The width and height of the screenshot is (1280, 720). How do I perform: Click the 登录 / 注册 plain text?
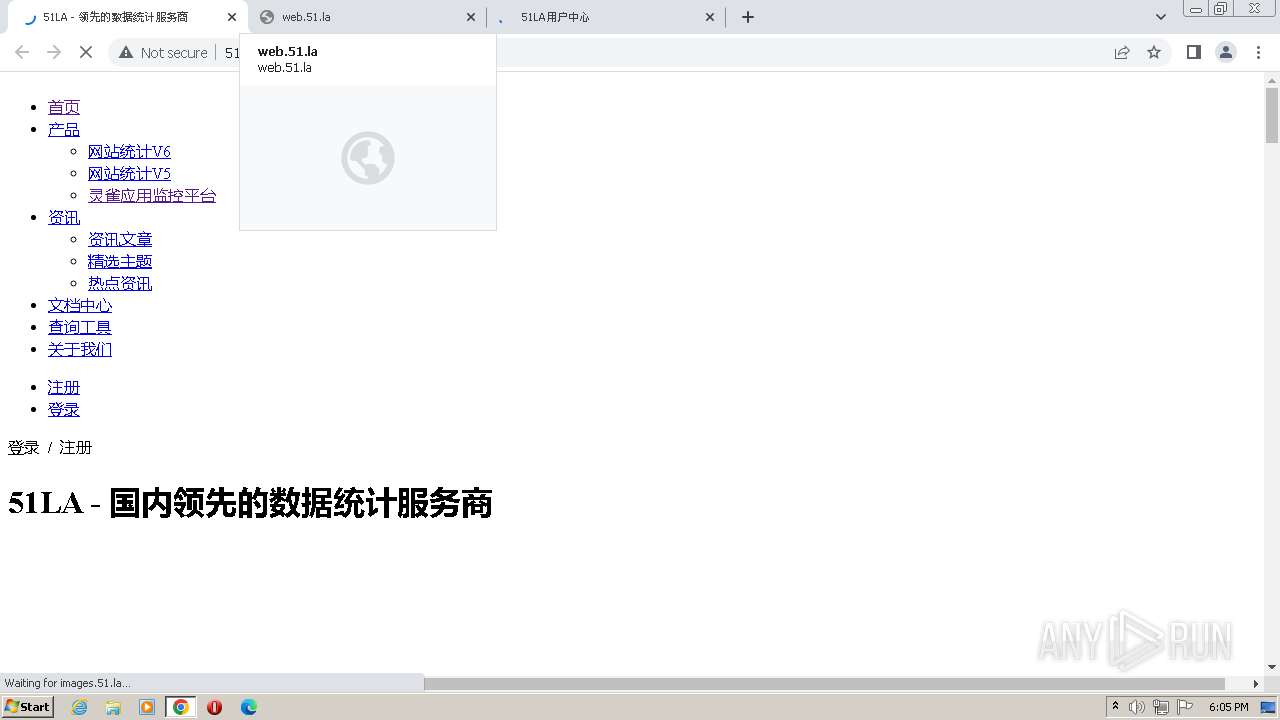coord(50,447)
